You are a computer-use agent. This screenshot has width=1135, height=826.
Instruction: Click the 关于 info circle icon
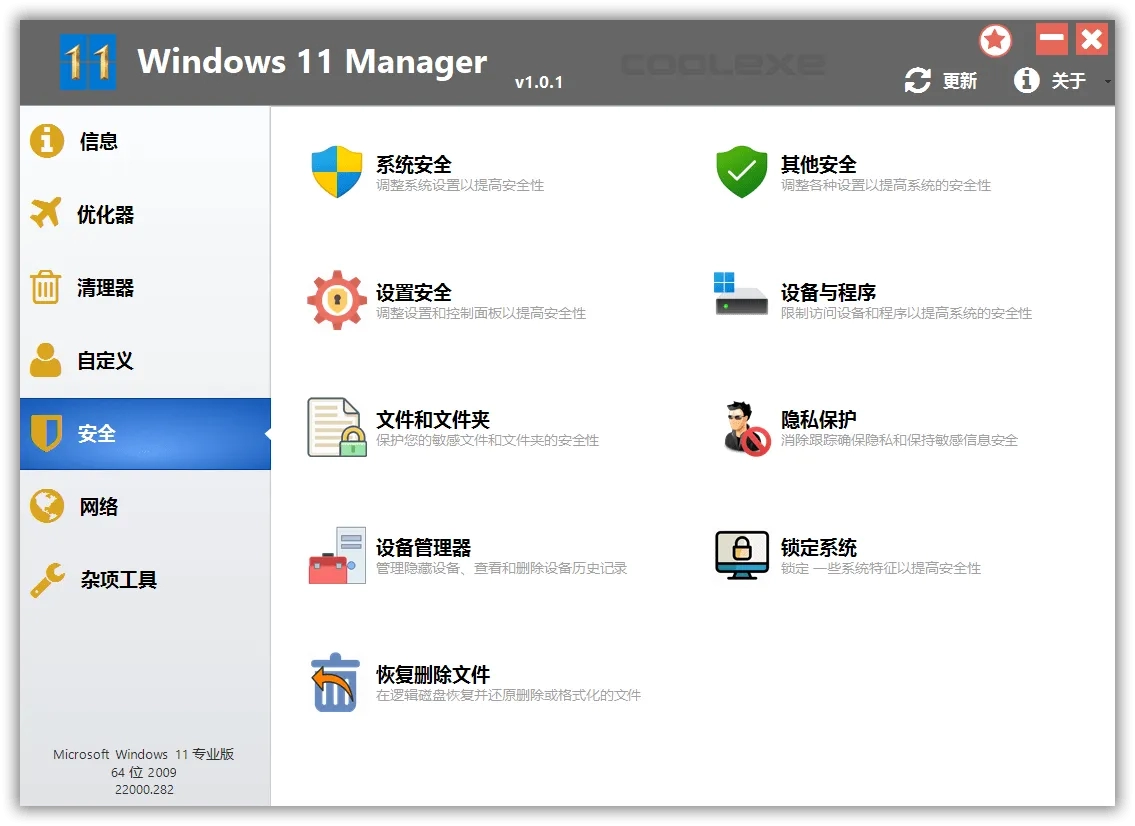pos(1026,80)
